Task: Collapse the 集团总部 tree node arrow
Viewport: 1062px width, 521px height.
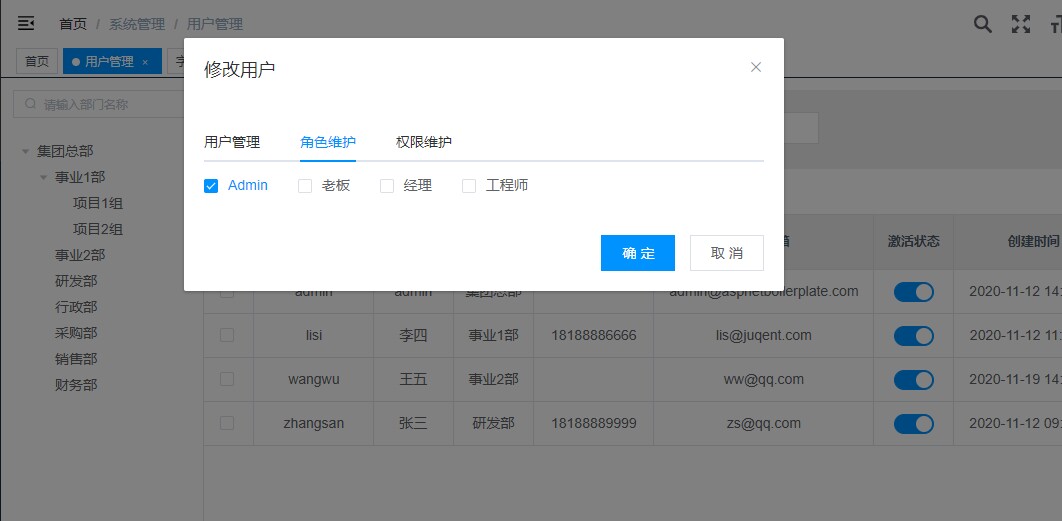Action: pos(26,152)
